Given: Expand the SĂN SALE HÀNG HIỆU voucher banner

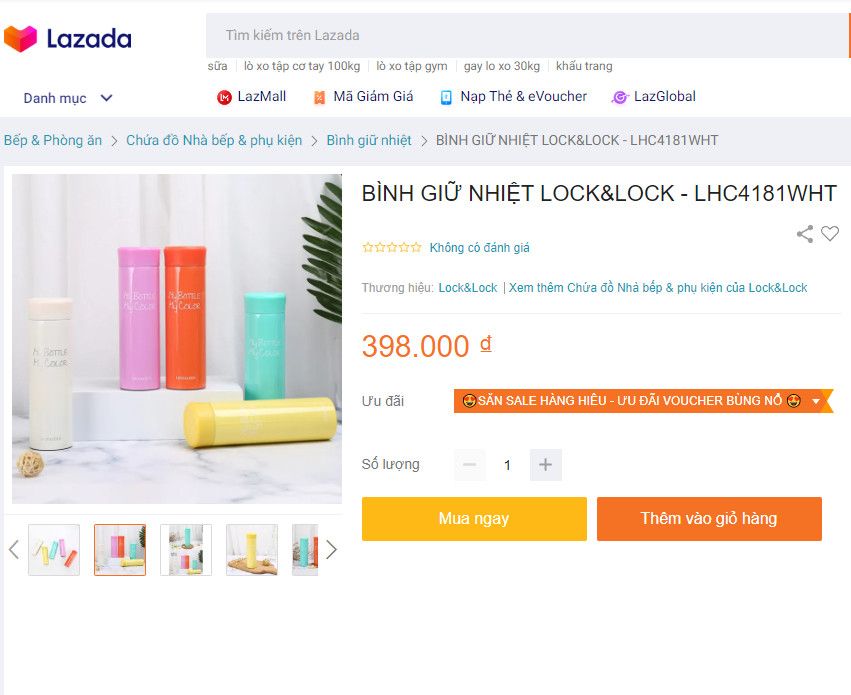Looking at the screenshot, I should pyautogui.click(x=816, y=401).
